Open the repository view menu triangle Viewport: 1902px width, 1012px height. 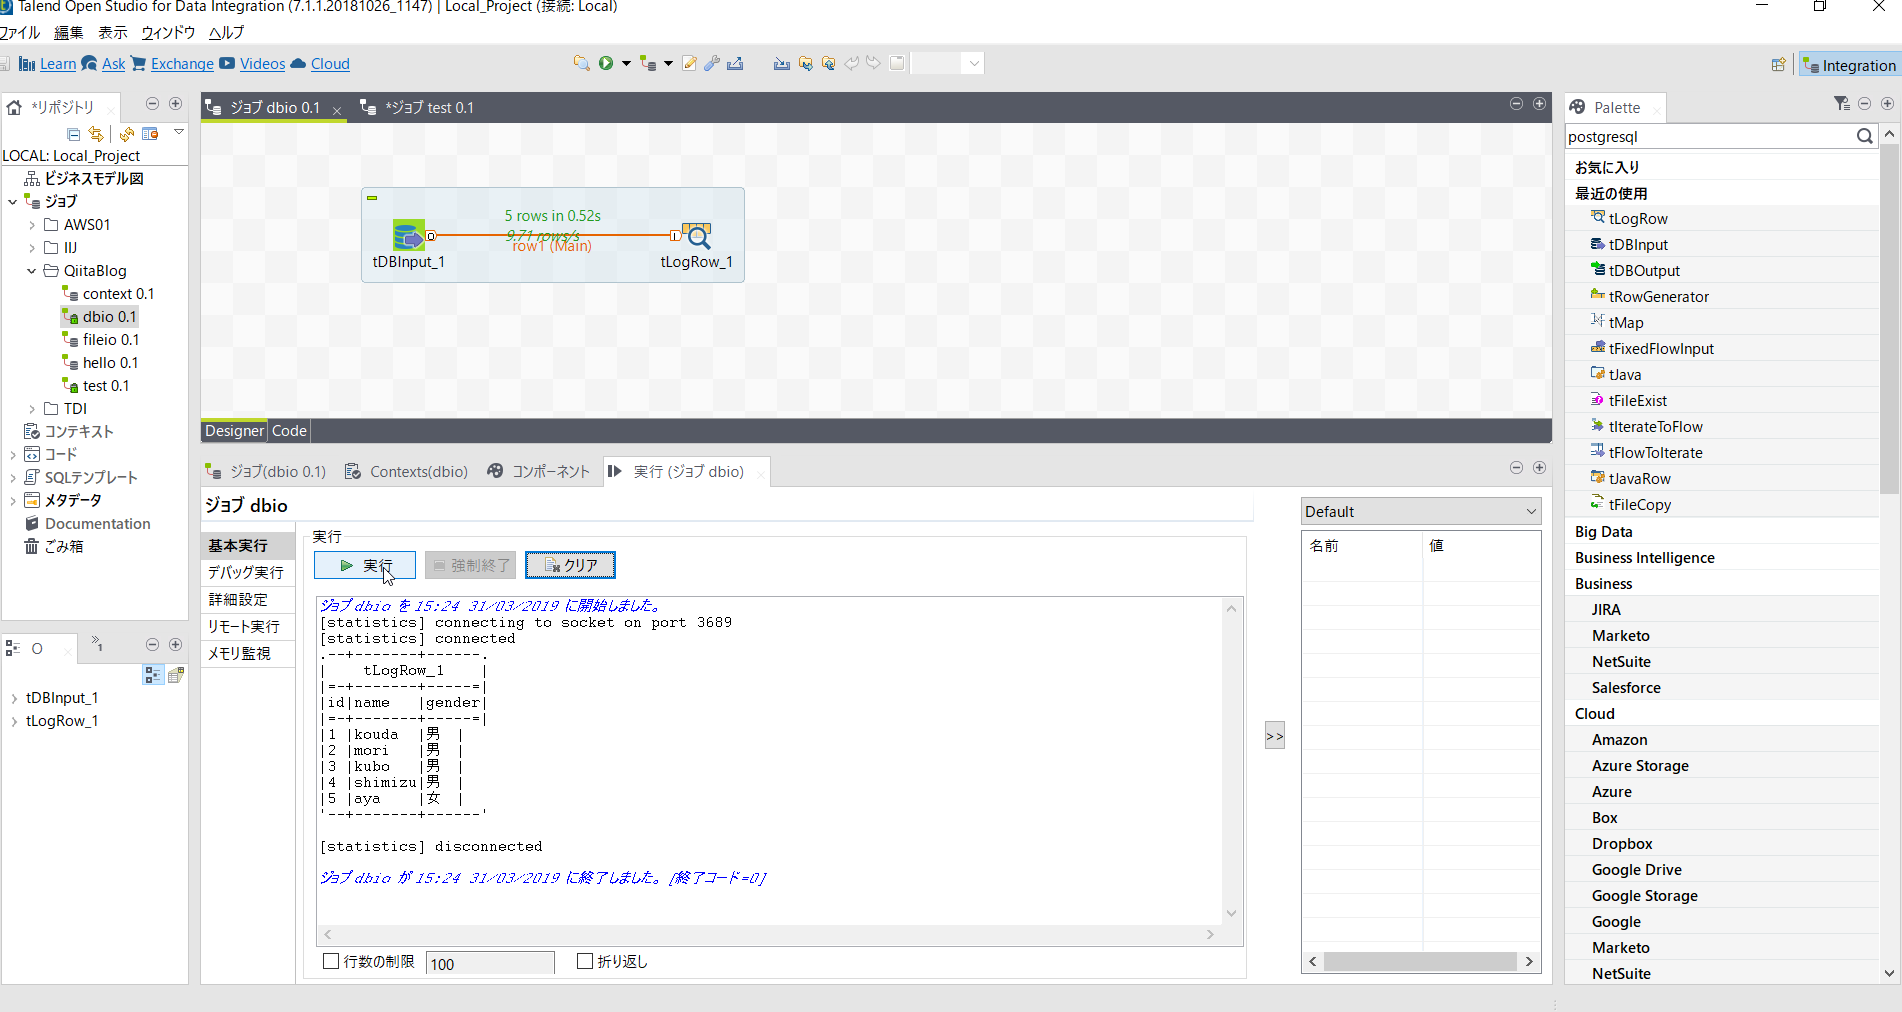click(179, 132)
